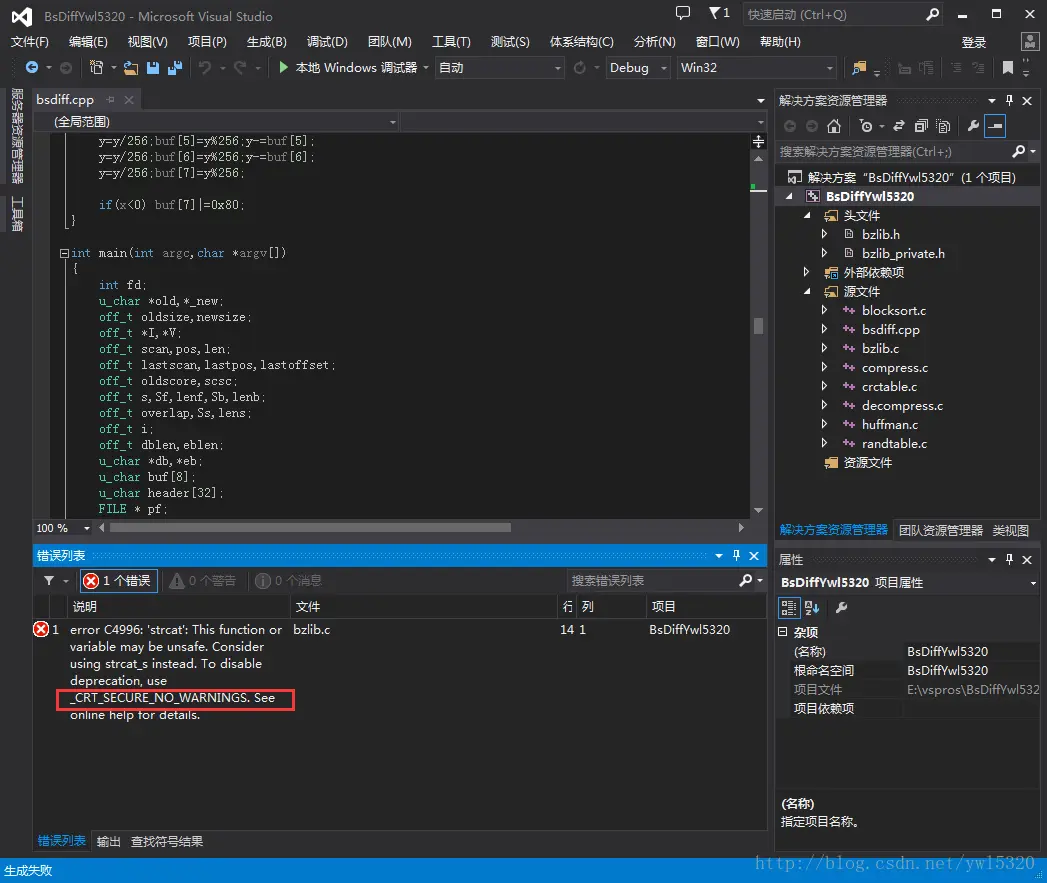1047x883 pixels.
Task: Click the editor split-window handle
Action: [758, 141]
